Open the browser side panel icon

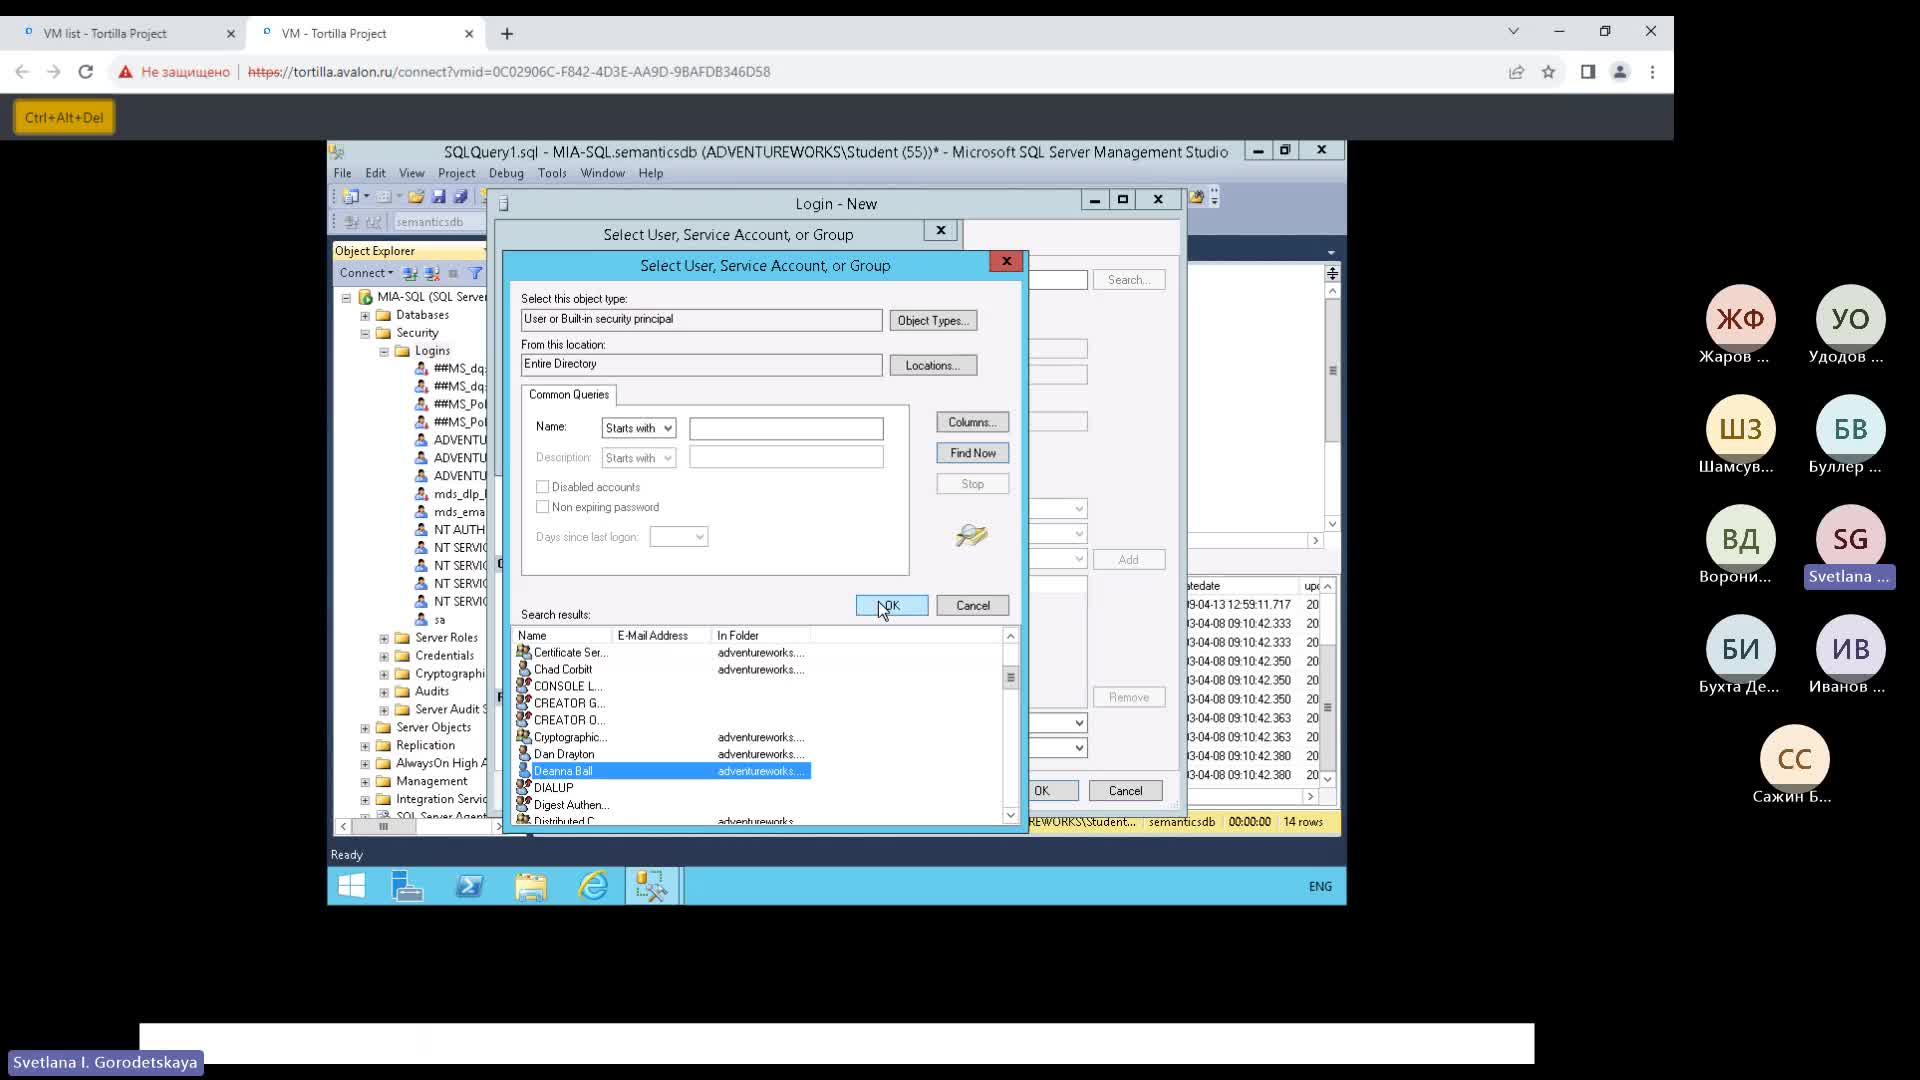tap(1587, 72)
